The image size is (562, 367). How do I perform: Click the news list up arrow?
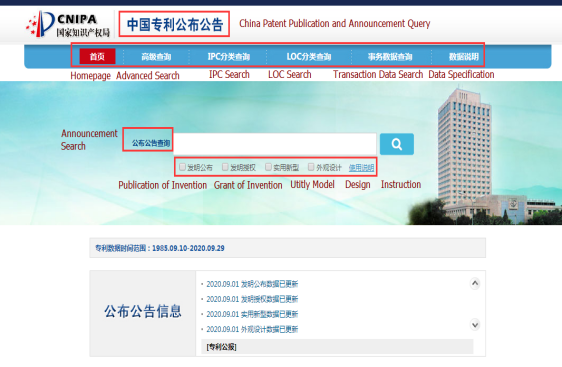pyautogui.click(x=475, y=283)
